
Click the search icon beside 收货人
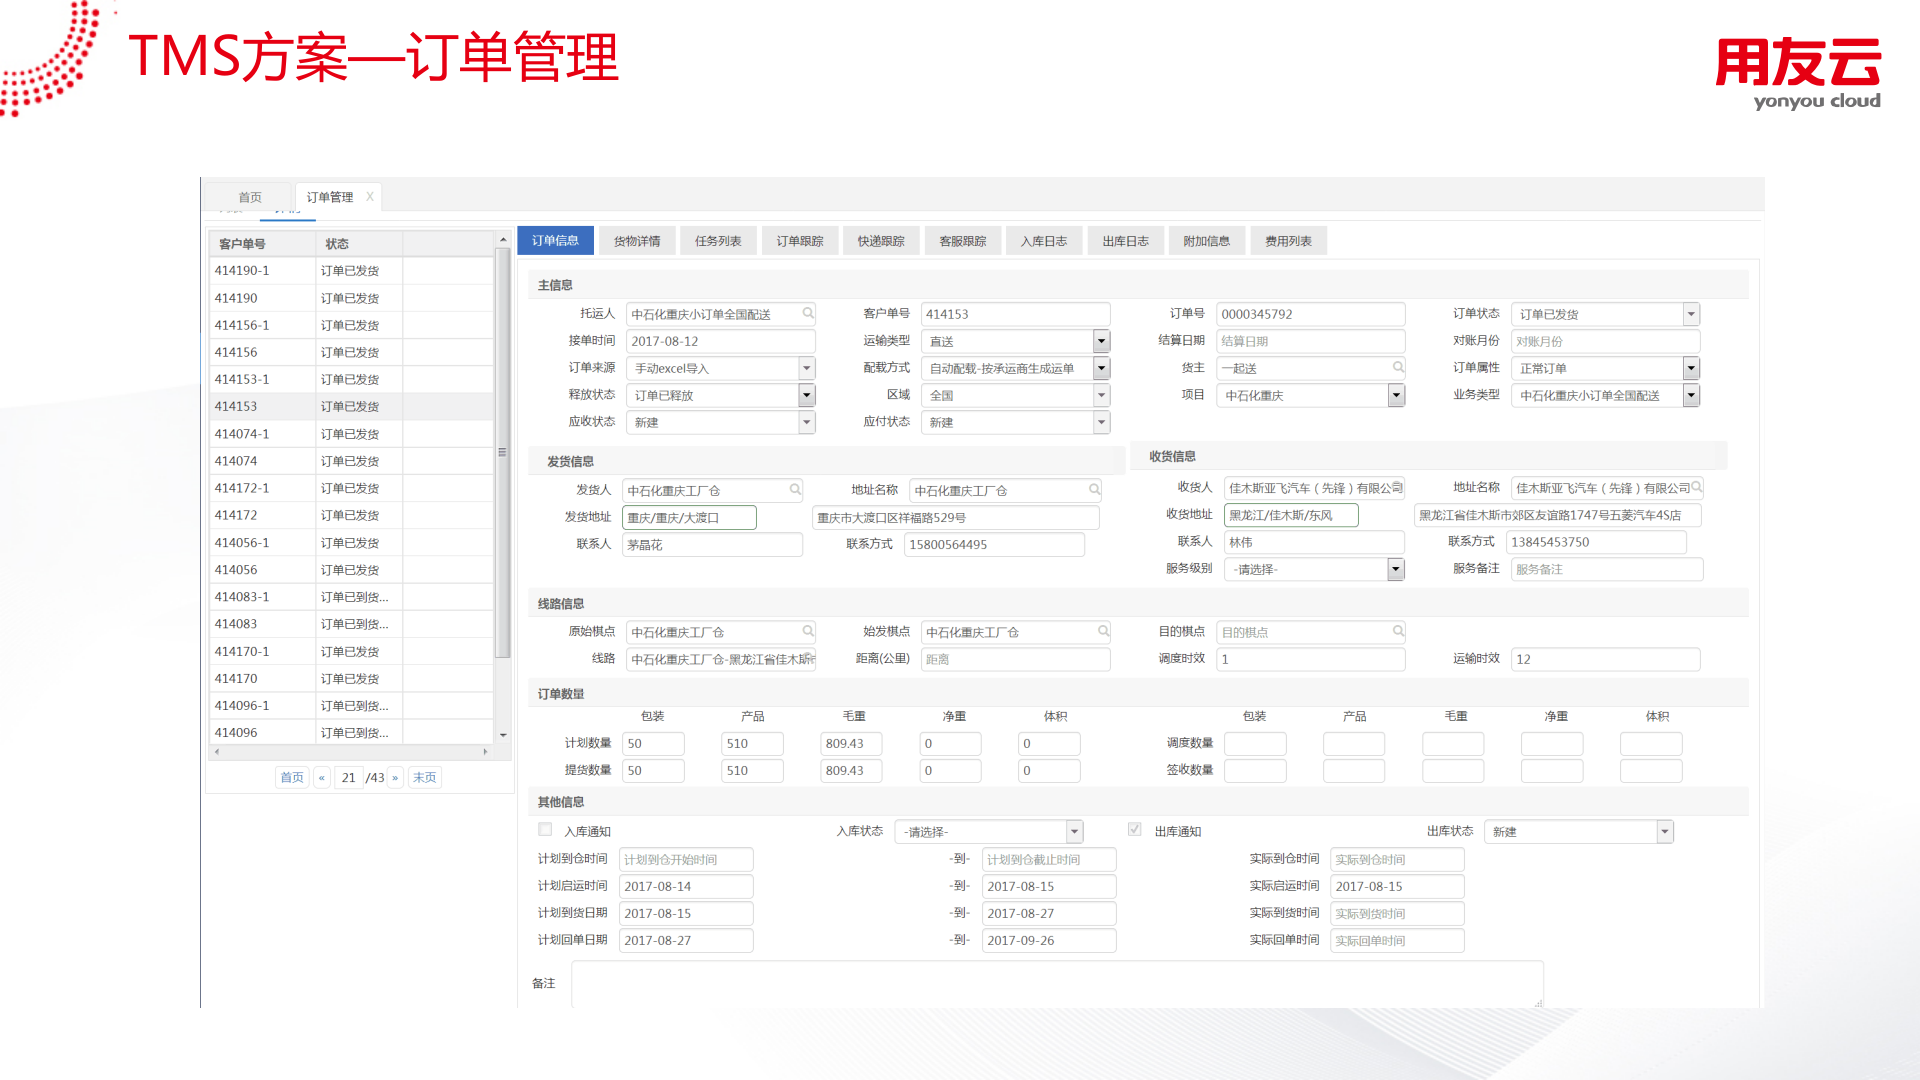click(1396, 488)
